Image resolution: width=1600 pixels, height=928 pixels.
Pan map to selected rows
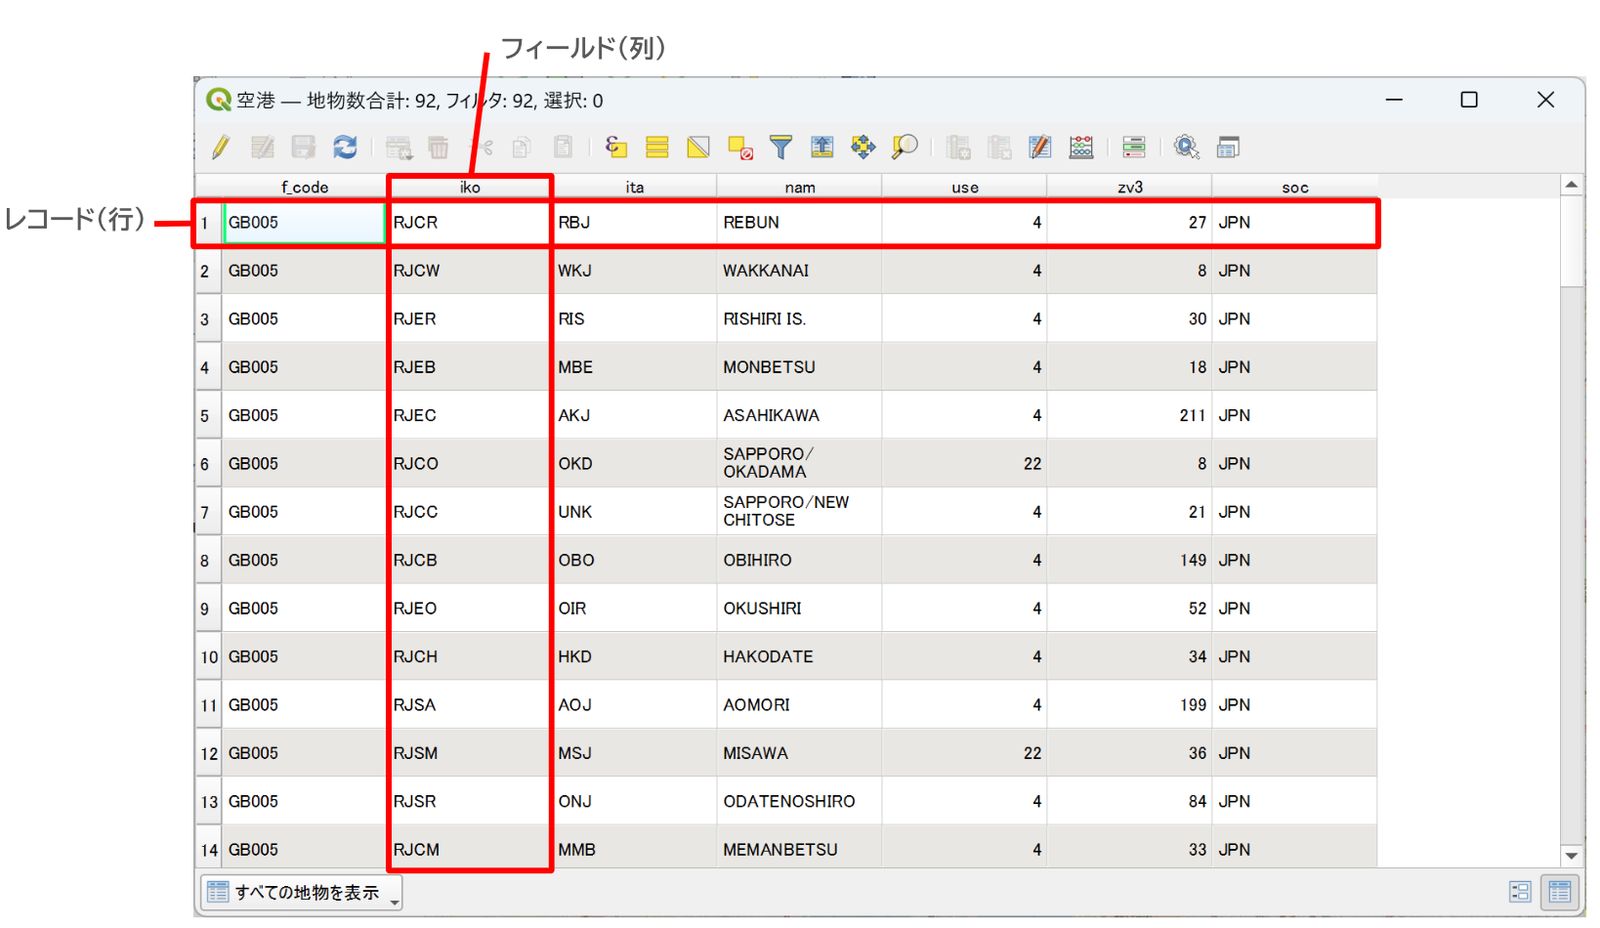click(x=863, y=148)
